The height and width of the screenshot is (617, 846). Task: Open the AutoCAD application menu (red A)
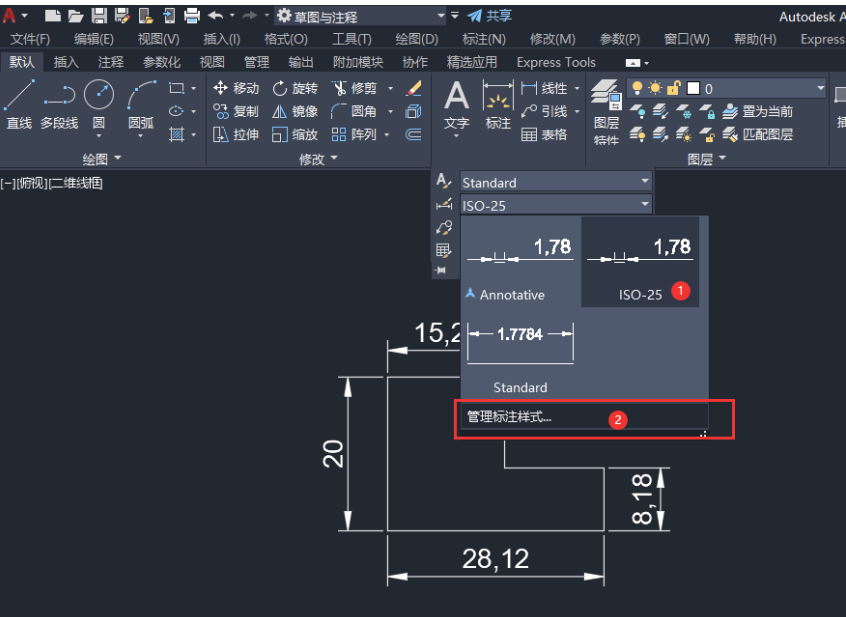tap(9, 16)
